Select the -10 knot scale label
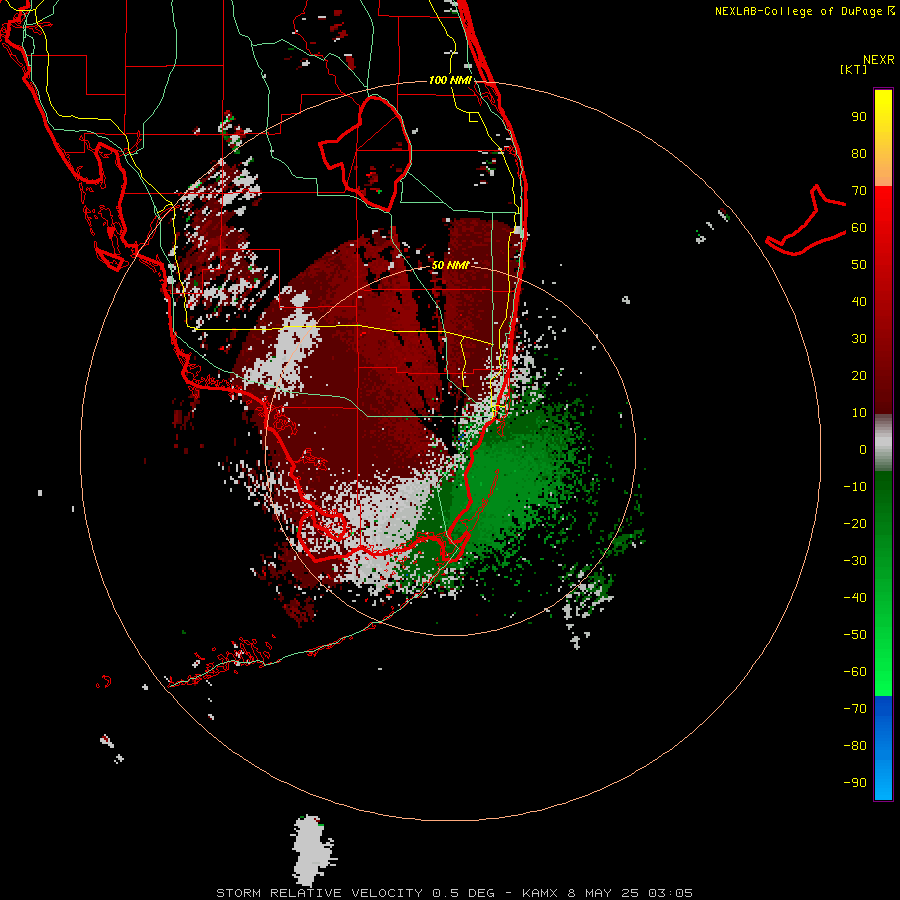The width and height of the screenshot is (900, 900). point(855,487)
